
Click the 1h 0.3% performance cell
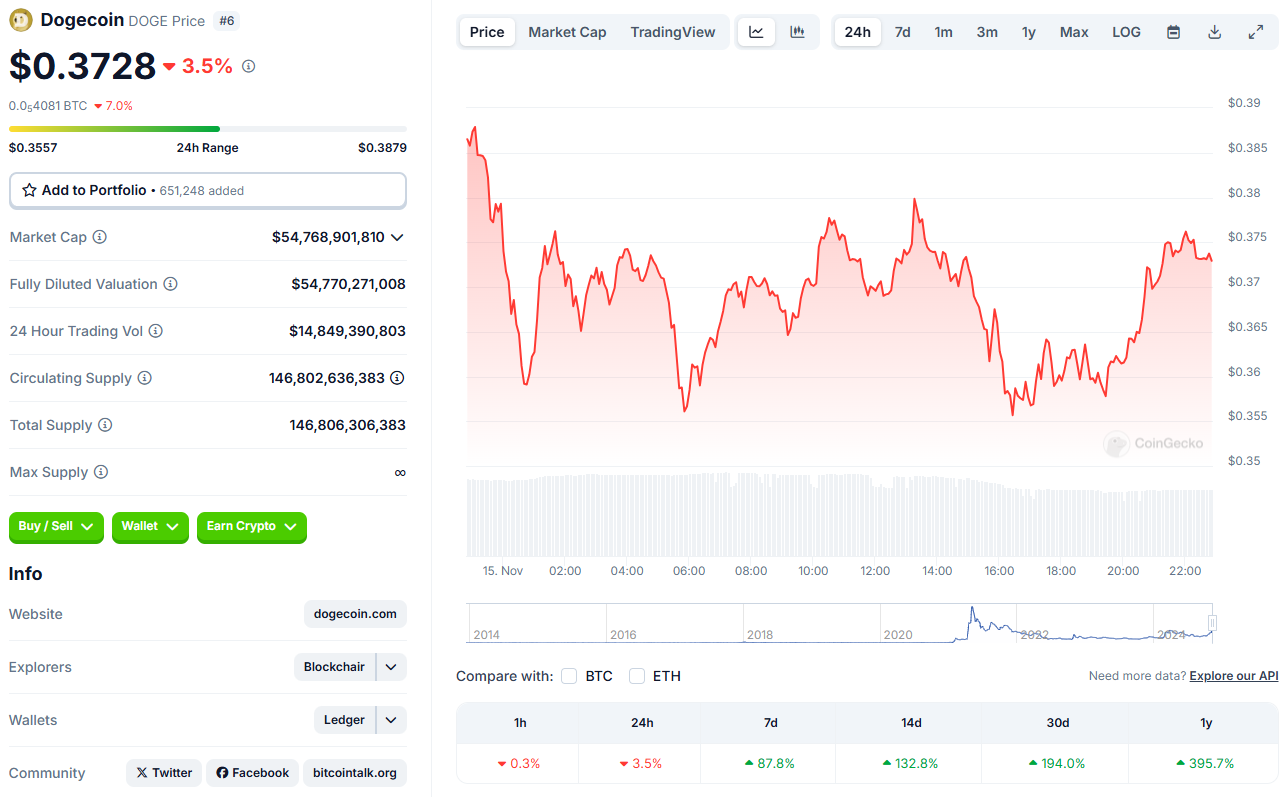519,763
